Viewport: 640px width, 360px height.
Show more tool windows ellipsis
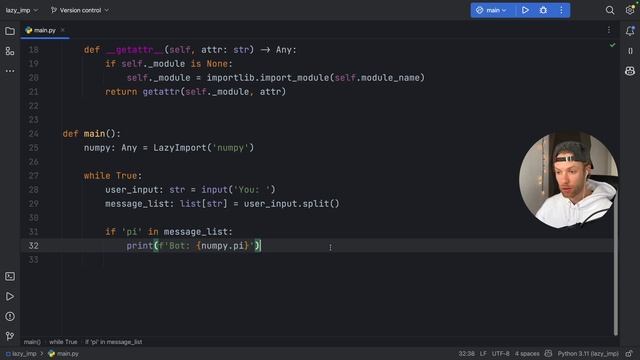coord(10,71)
